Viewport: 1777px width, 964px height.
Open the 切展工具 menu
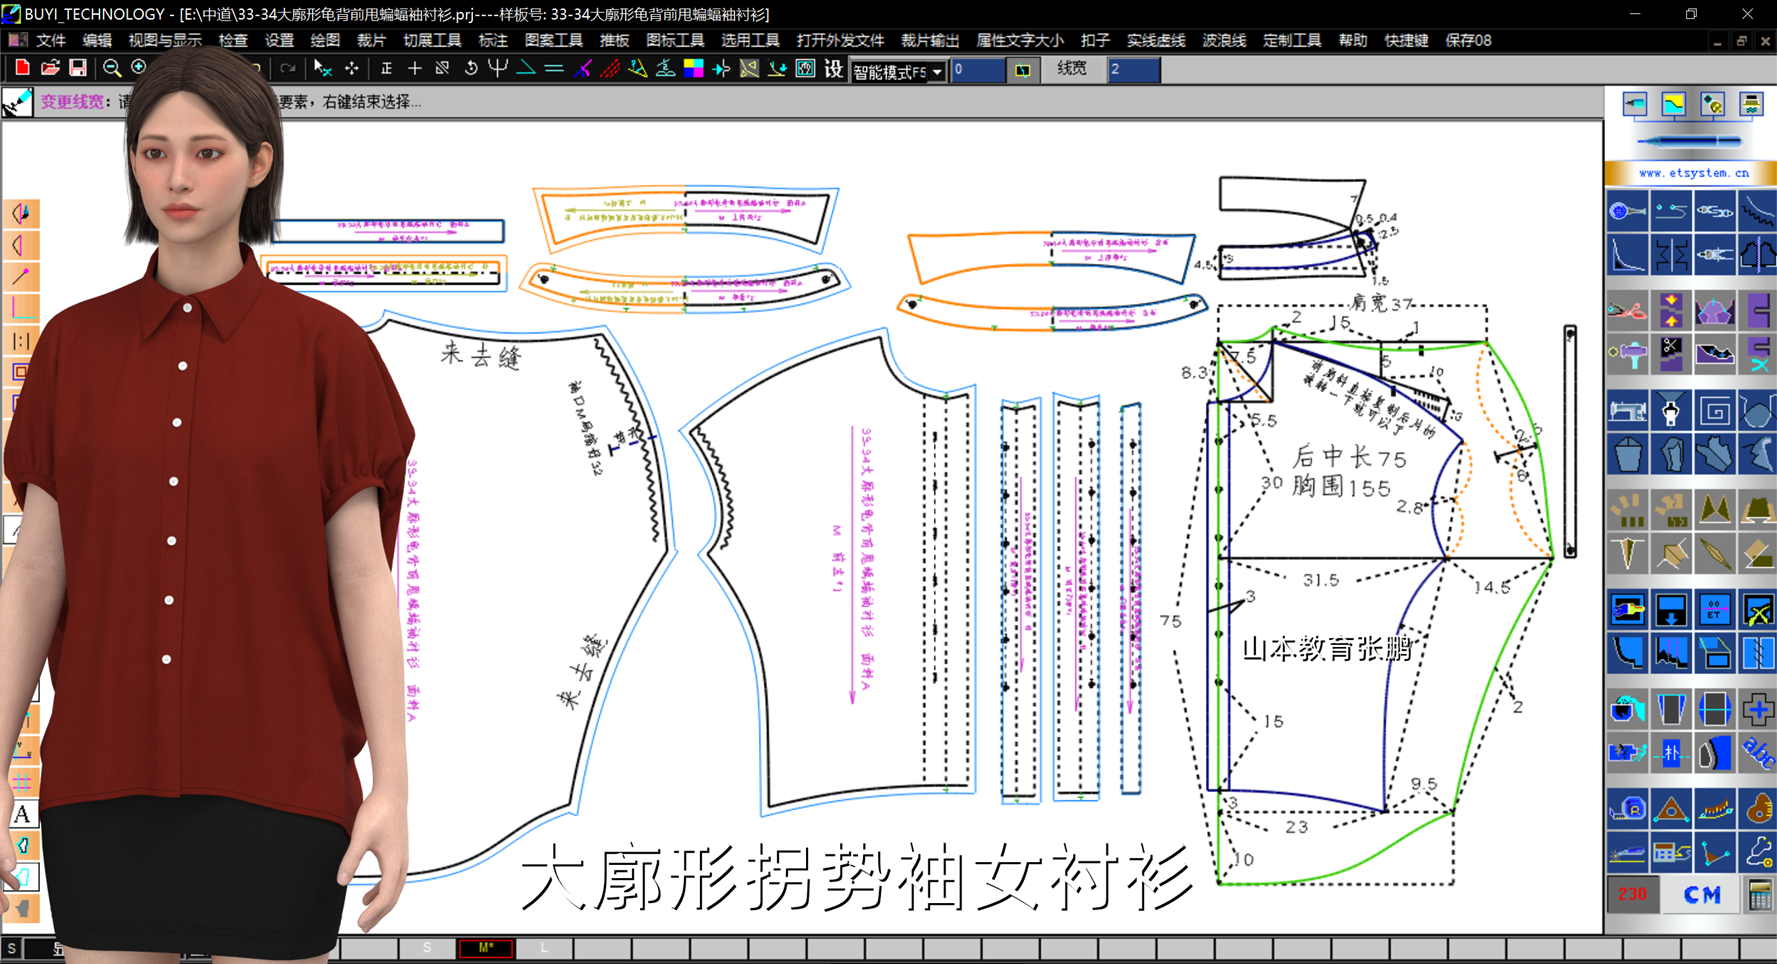coord(432,40)
